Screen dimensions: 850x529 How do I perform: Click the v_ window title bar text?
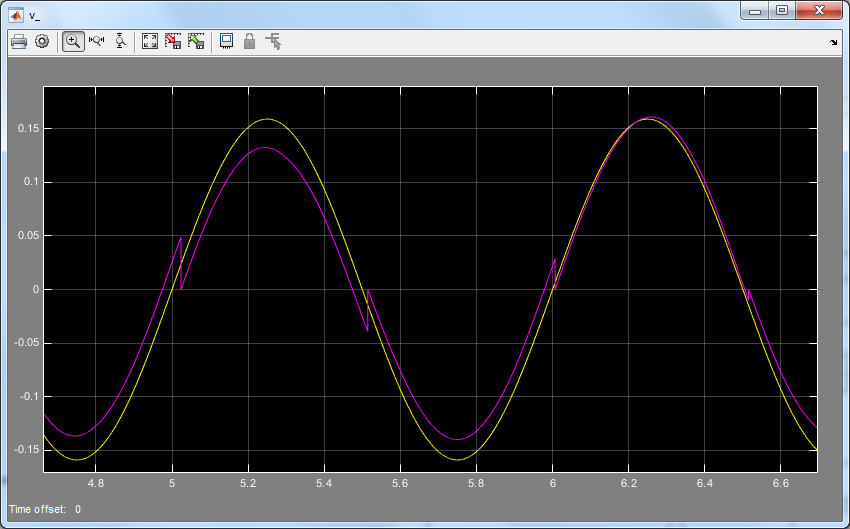point(36,13)
